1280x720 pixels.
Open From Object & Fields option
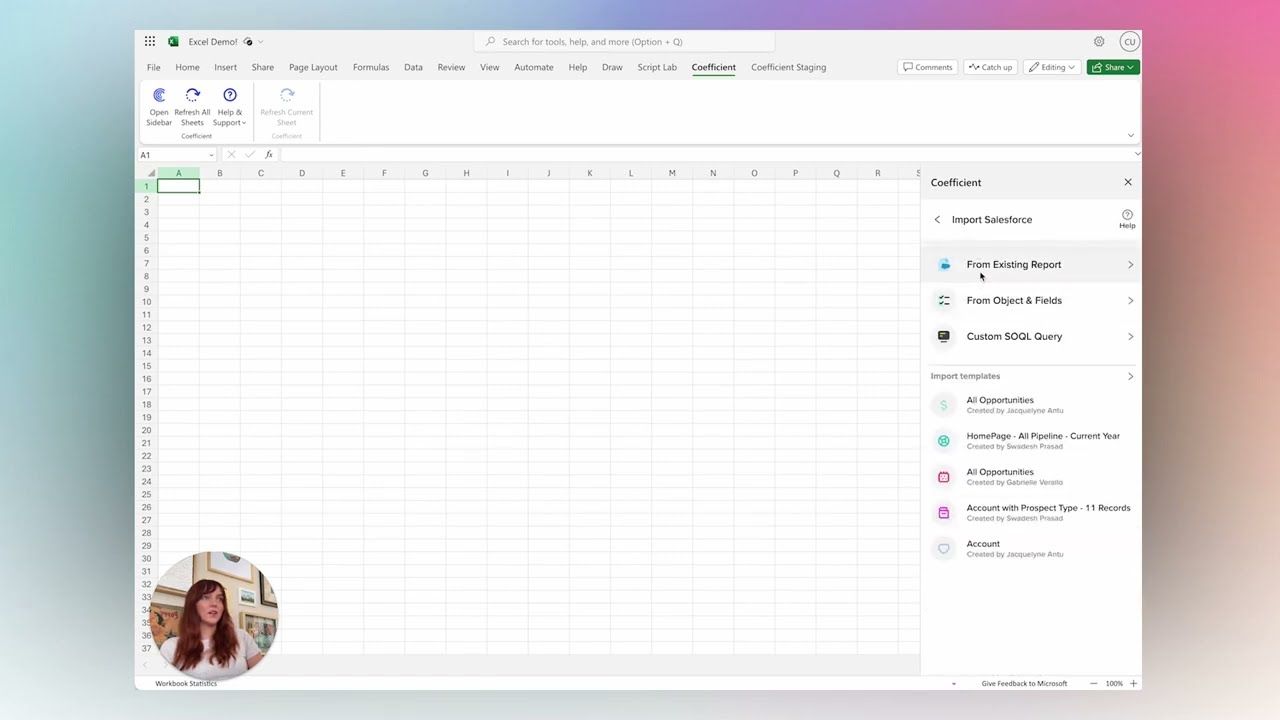tap(1031, 300)
